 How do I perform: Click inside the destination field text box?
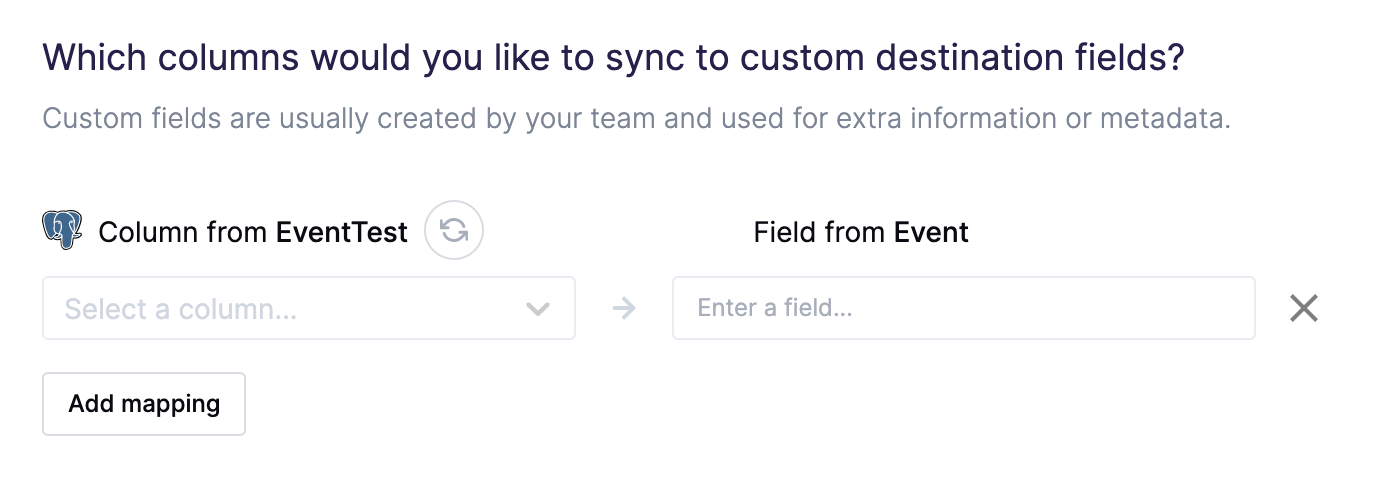[x=964, y=308]
